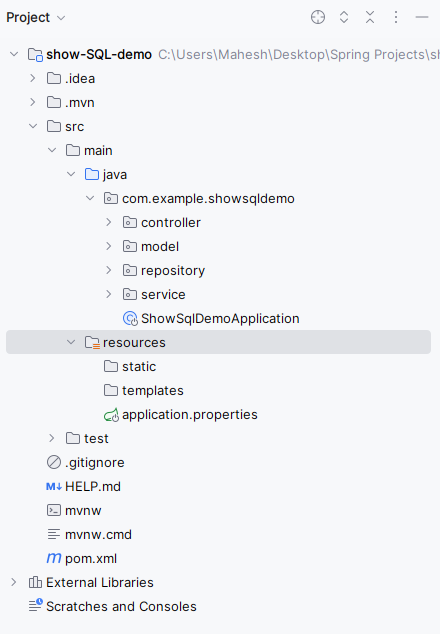440x634 pixels.
Task: Open the Project view dropdown
Action: 36,18
